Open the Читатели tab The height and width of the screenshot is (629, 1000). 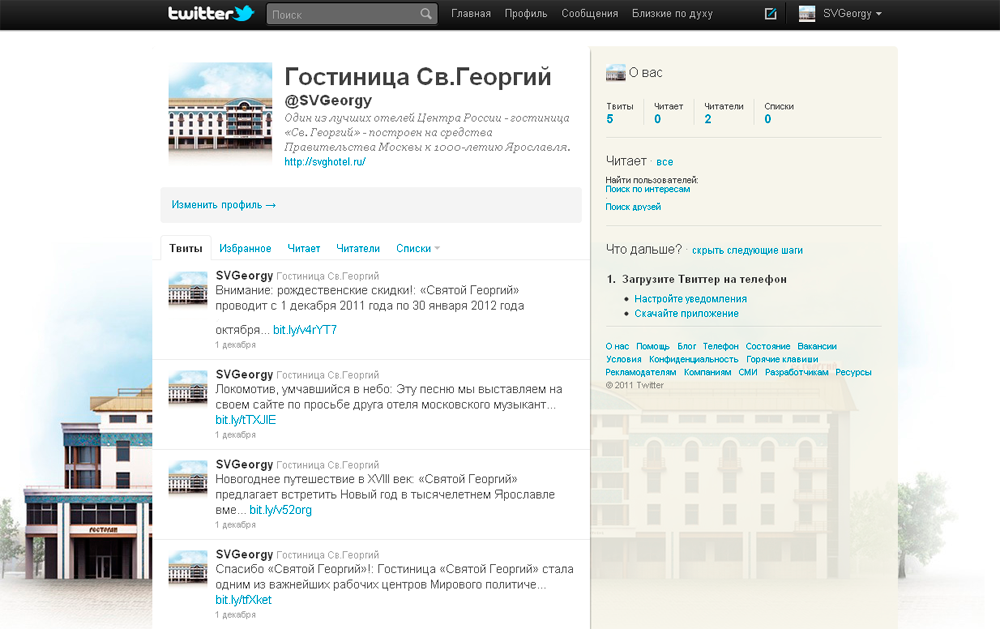click(x=358, y=249)
